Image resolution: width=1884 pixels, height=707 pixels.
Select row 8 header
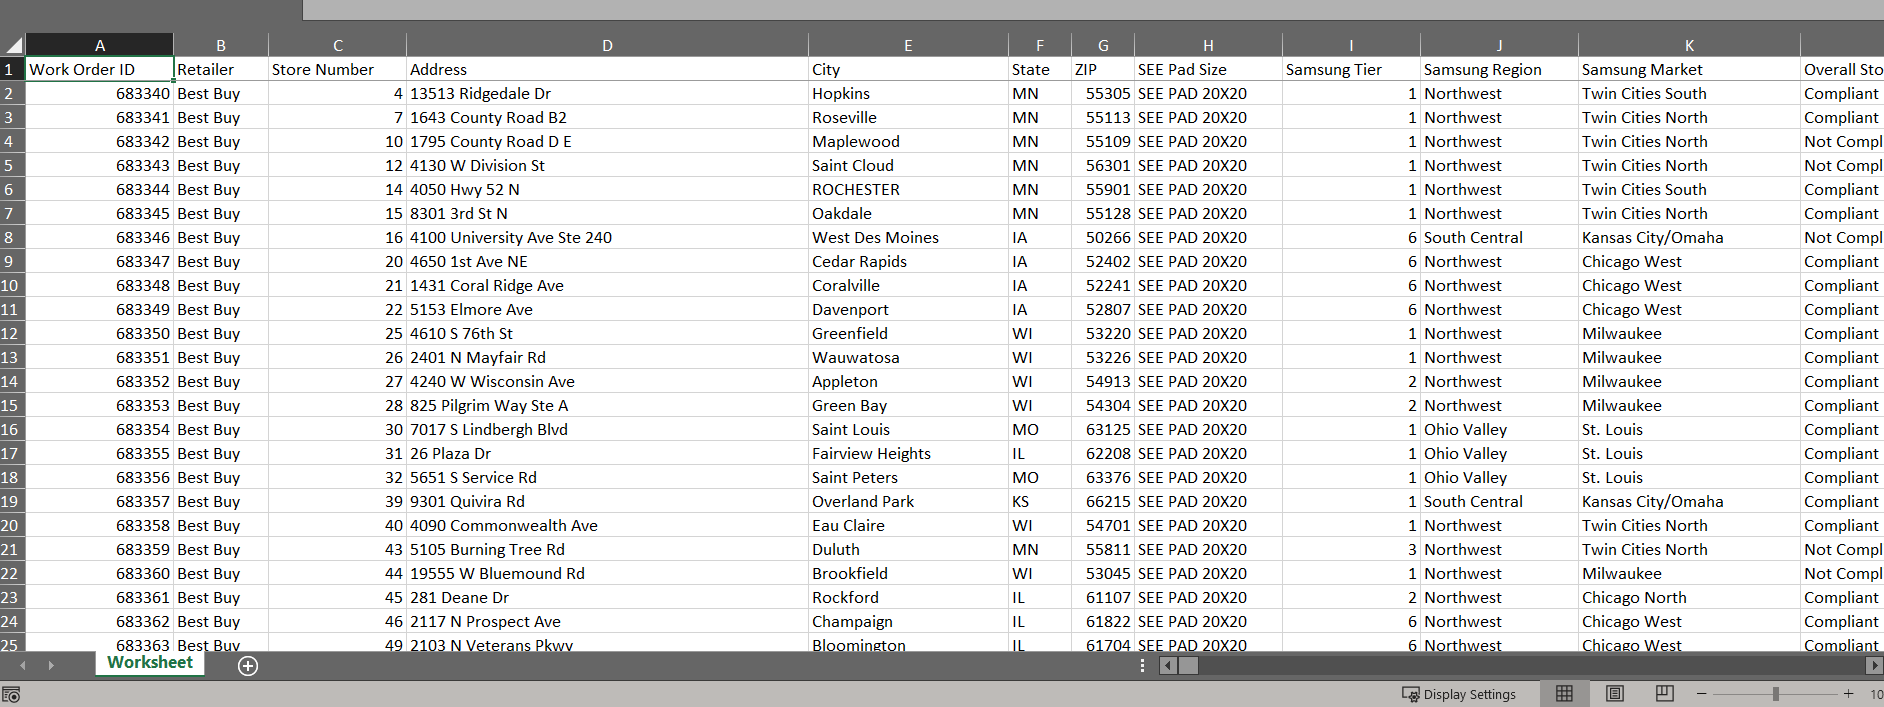12,237
